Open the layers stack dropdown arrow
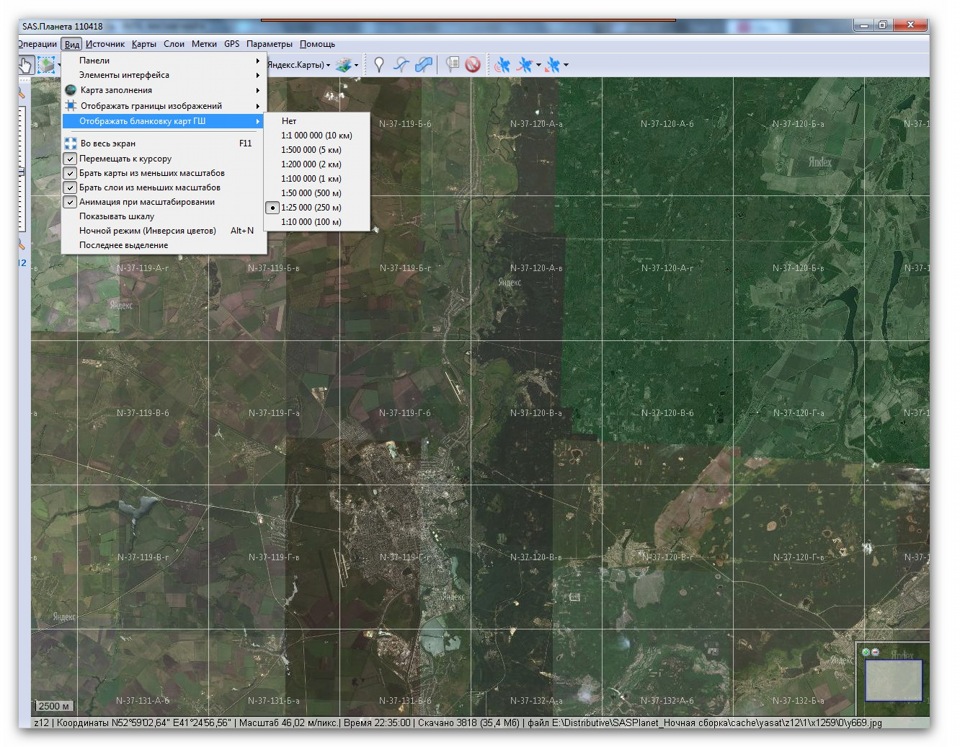 pyautogui.click(x=356, y=65)
